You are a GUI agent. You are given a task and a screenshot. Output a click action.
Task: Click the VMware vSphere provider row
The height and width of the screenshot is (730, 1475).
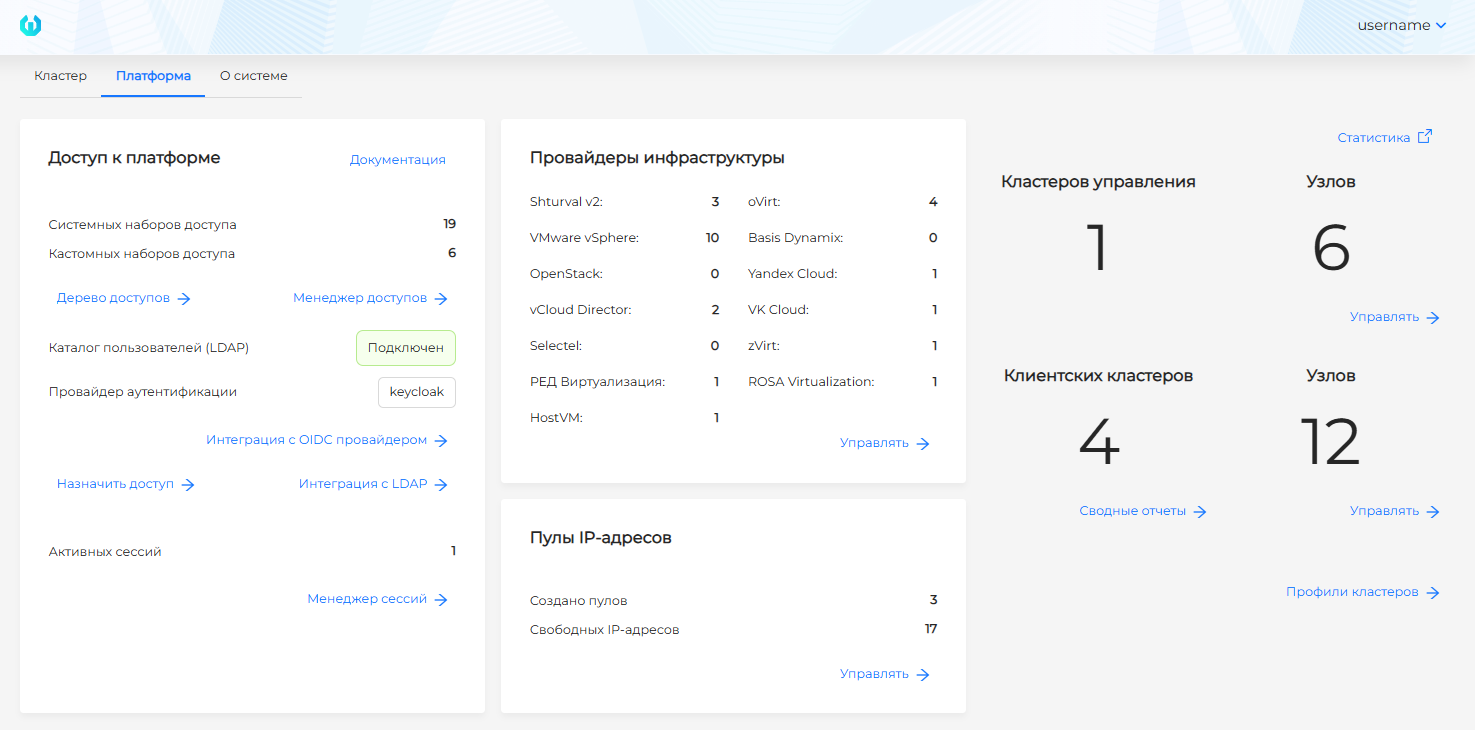(624, 238)
